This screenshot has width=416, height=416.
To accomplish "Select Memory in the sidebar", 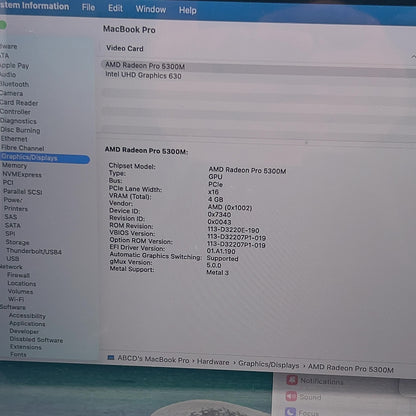I will (x=14, y=165).
